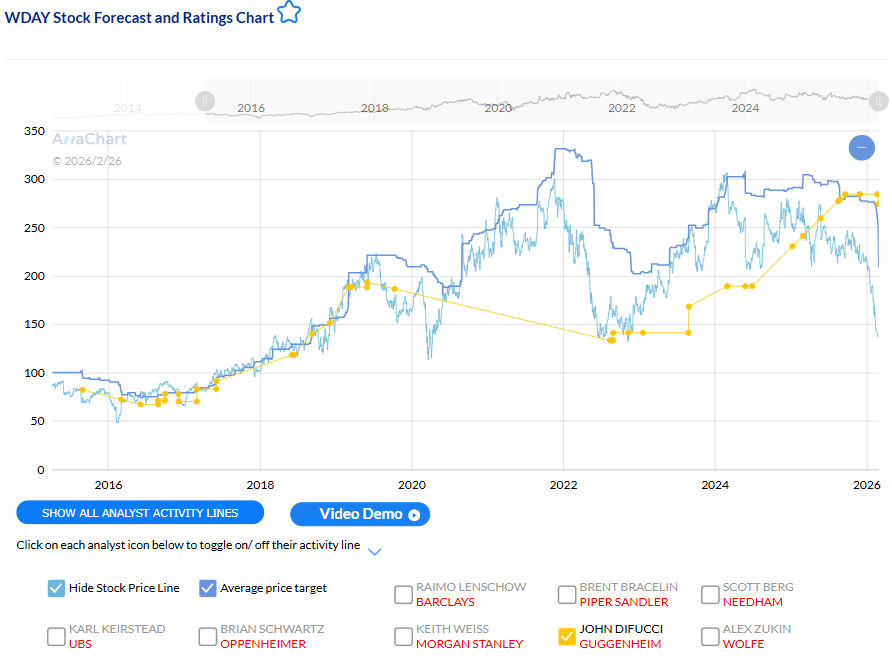The height and width of the screenshot is (661, 892).
Task: Toggle Scott Berg Needham analyst line
Action: tap(710, 595)
